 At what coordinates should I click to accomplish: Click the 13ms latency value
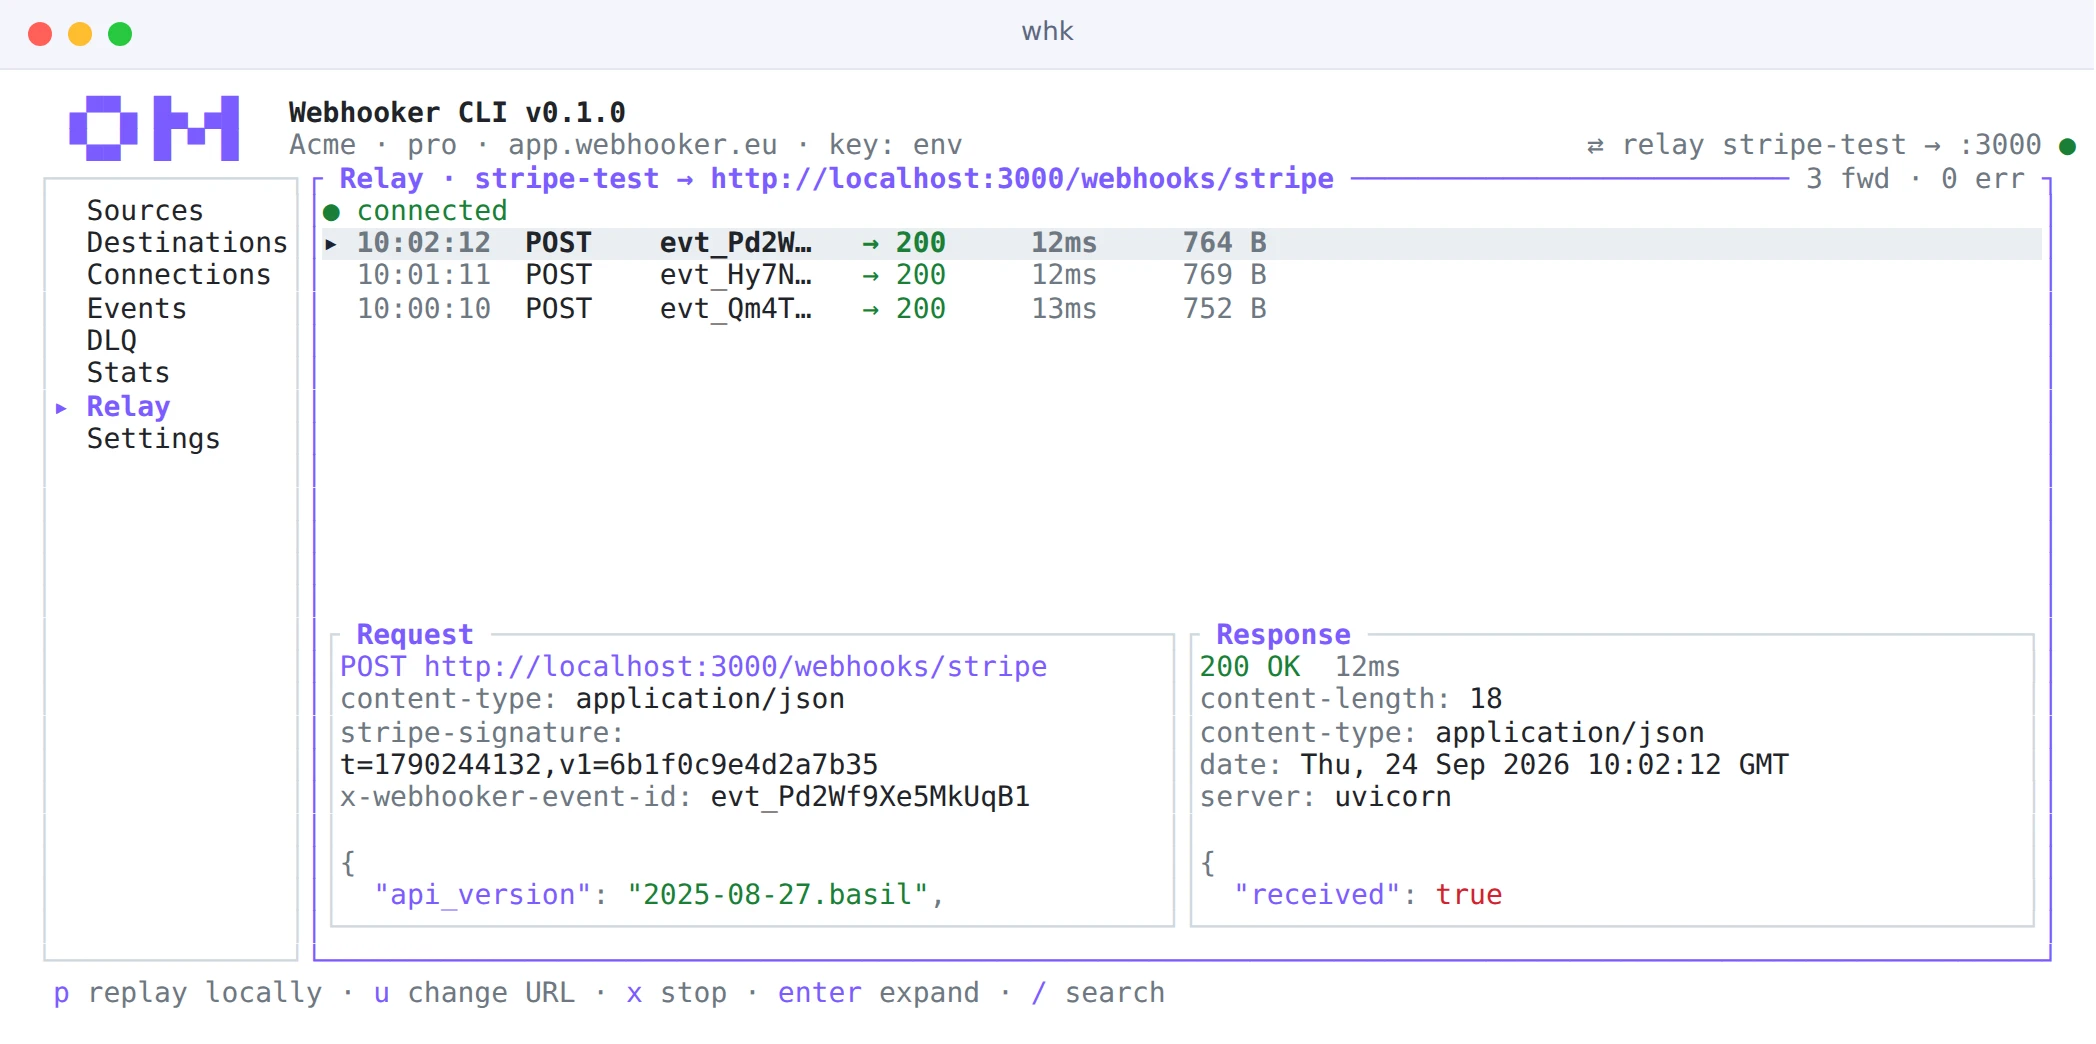pos(1064,309)
